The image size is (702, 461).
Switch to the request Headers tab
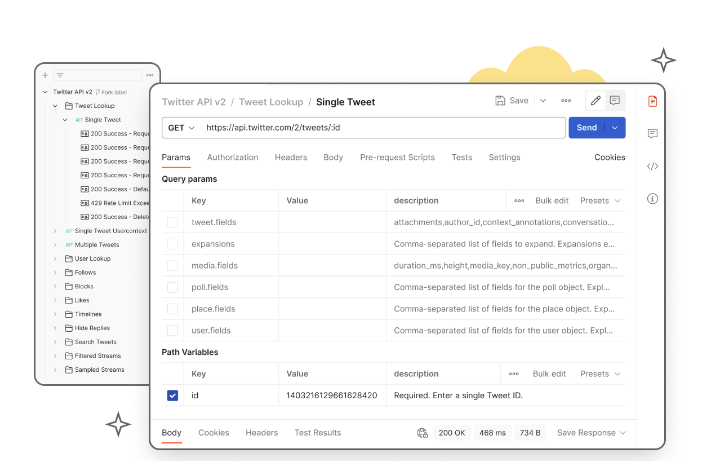(x=291, y=158)
